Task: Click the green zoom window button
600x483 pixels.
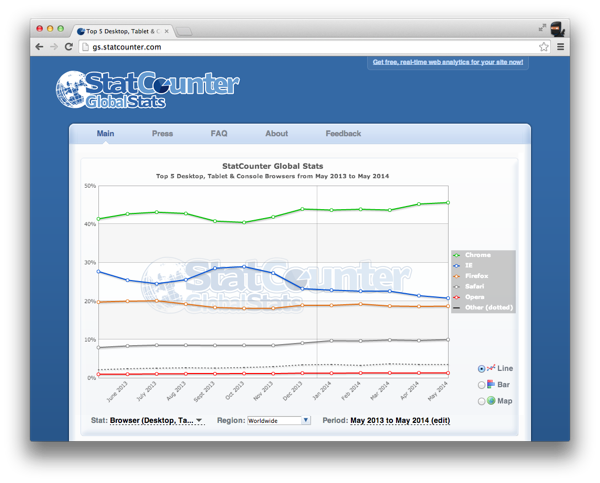Action: [60, 28]
